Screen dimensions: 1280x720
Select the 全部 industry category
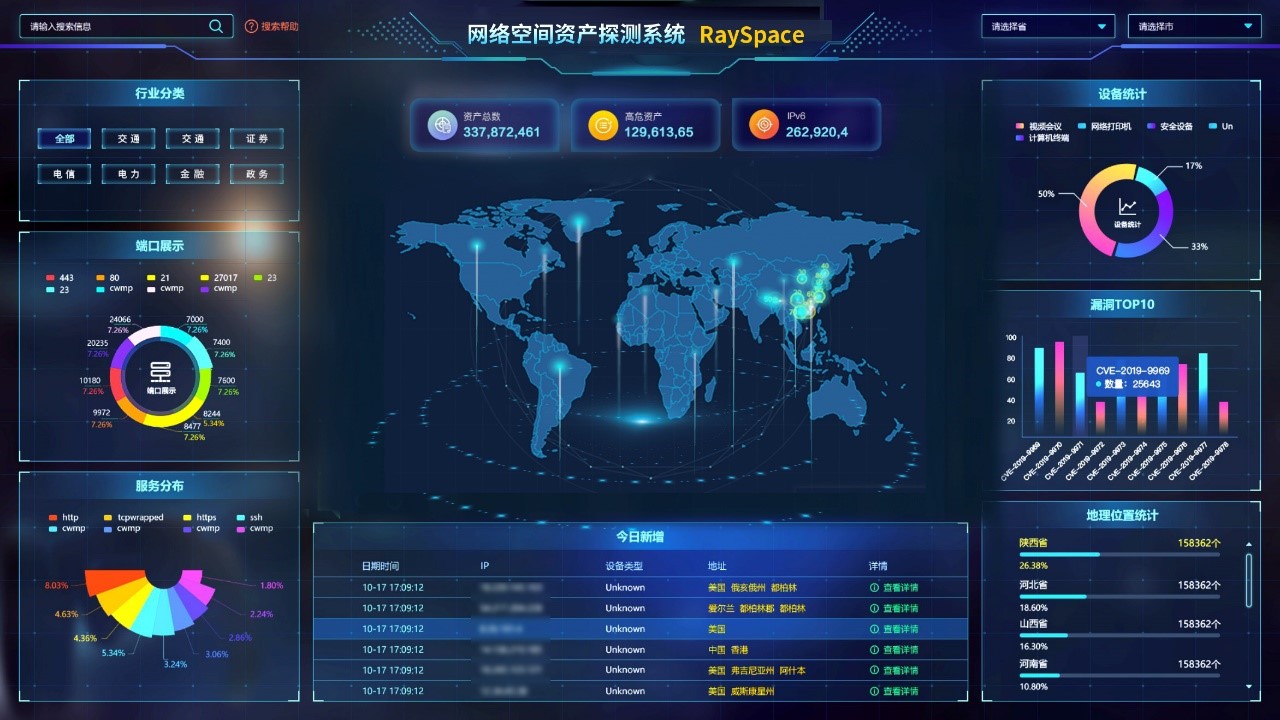coord(64,139)
